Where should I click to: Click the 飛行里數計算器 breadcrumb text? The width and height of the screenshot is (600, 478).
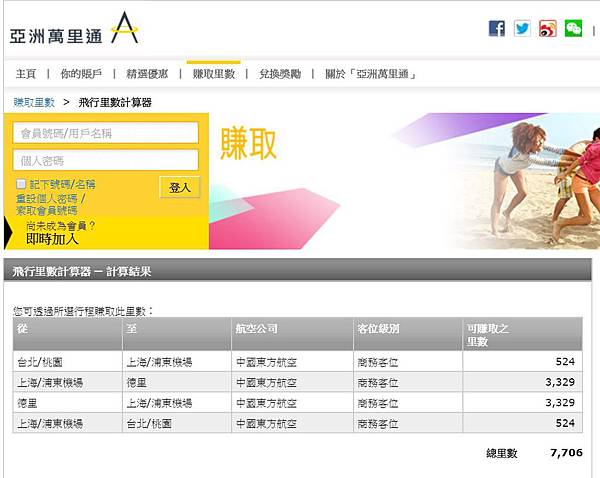(115, 103)
